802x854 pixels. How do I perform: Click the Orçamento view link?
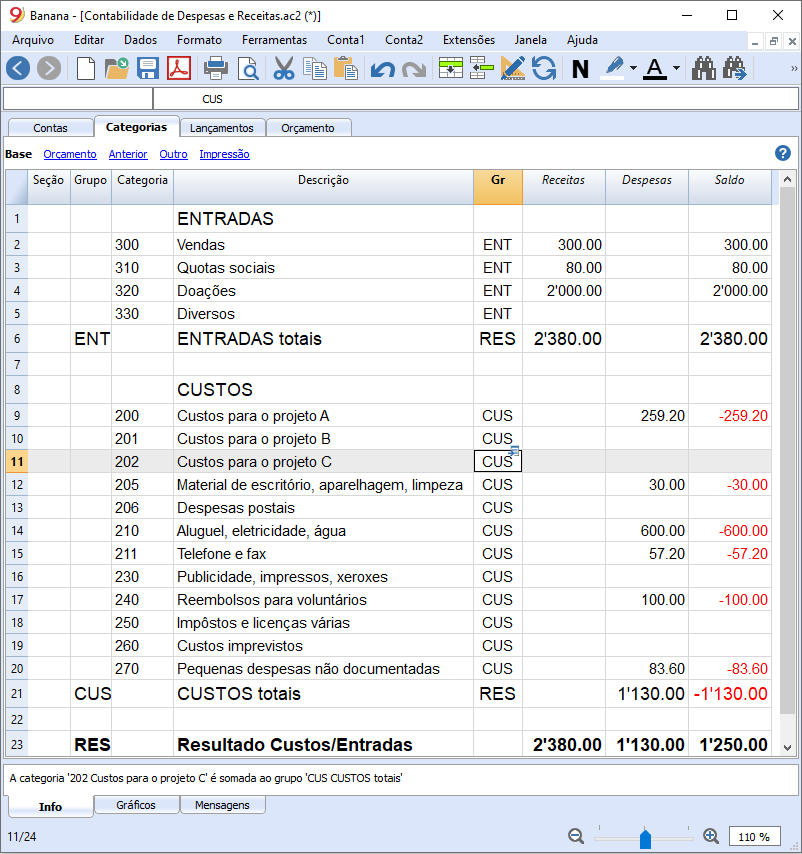[x=70, y=154]
